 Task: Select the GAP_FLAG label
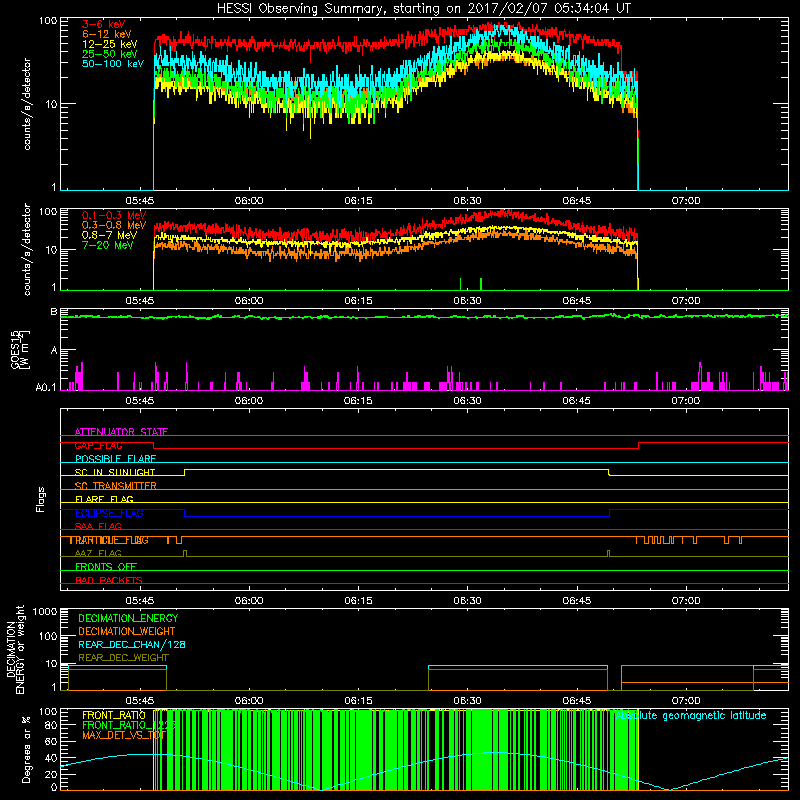pyautogui.click(x=98, y=445)
